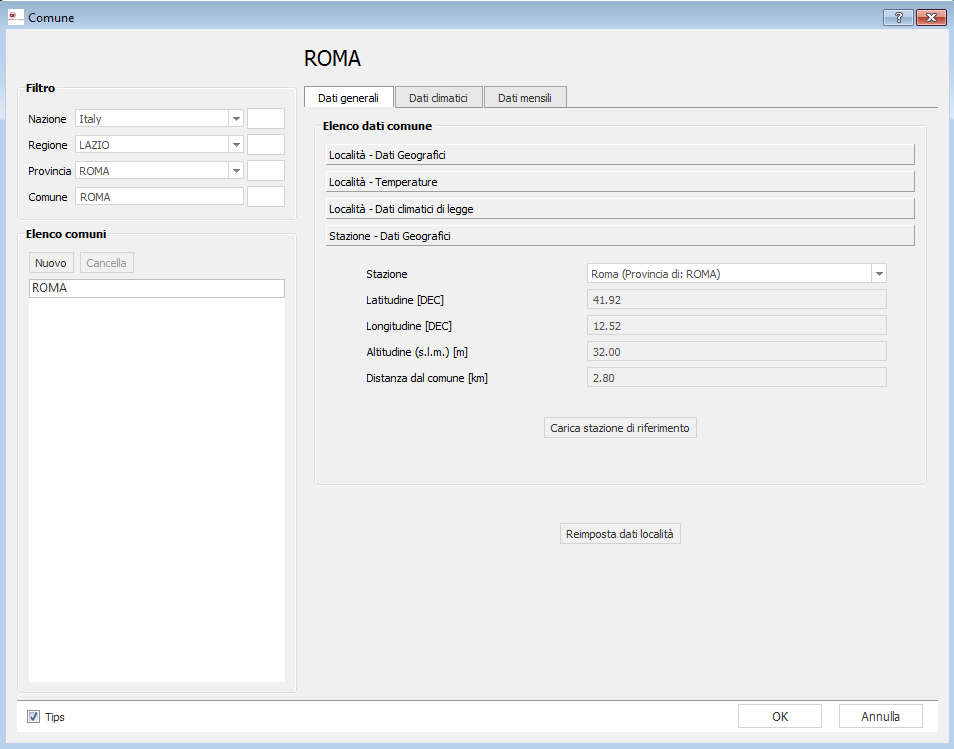The height and width of the screenshot is (749, 954).
Task: Expand Località - Temperature section
Action: point(620,182)
